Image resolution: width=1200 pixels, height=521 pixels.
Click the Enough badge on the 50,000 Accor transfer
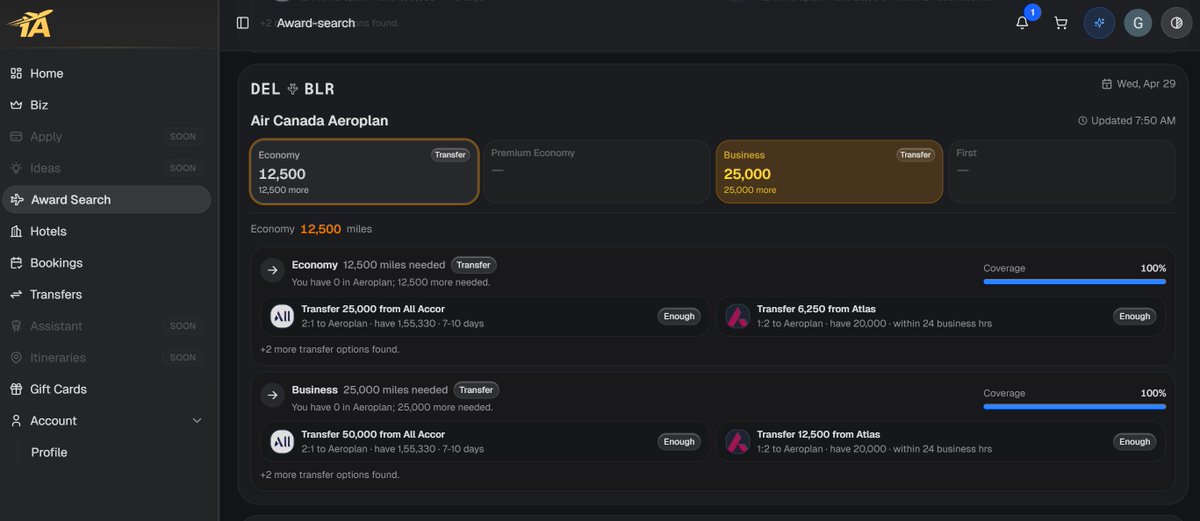679,441
